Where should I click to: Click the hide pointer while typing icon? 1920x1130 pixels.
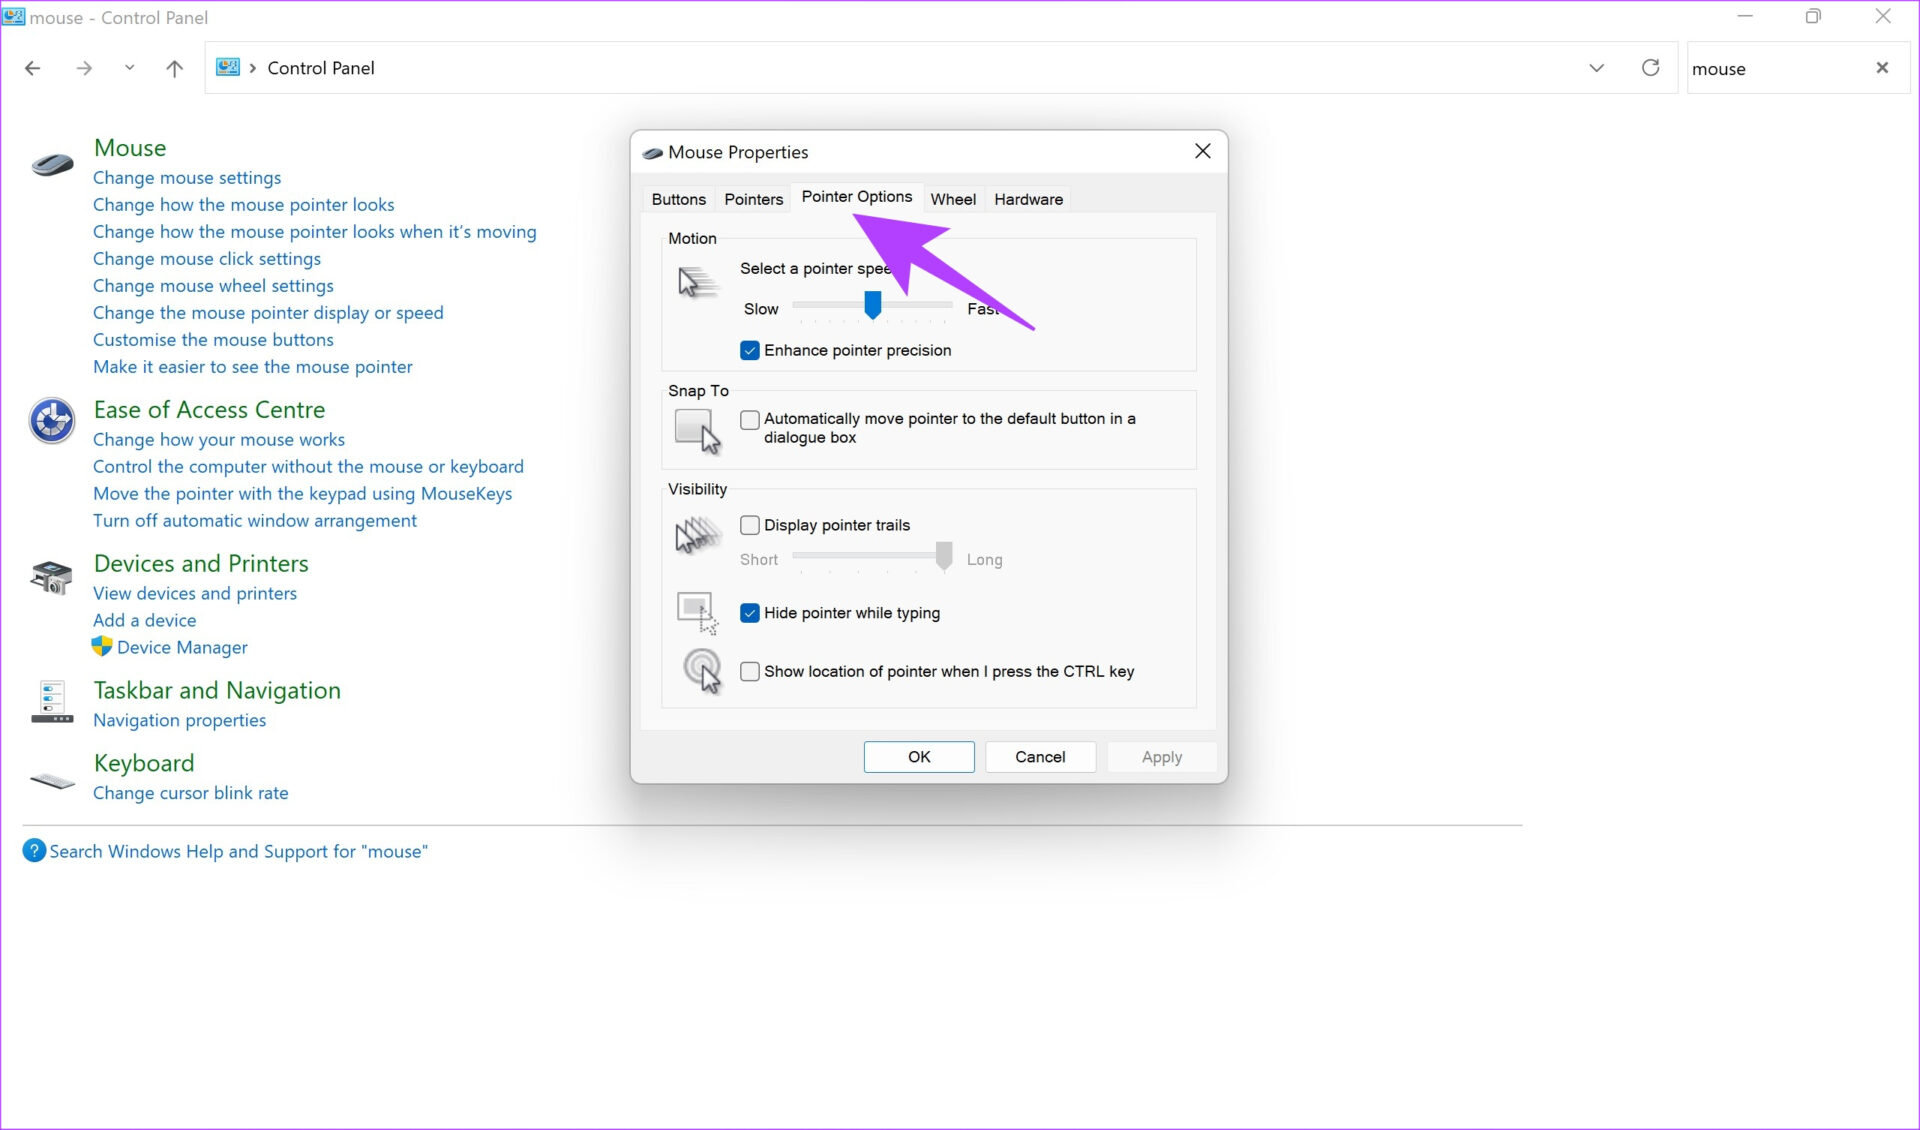(x=698, y=612)
